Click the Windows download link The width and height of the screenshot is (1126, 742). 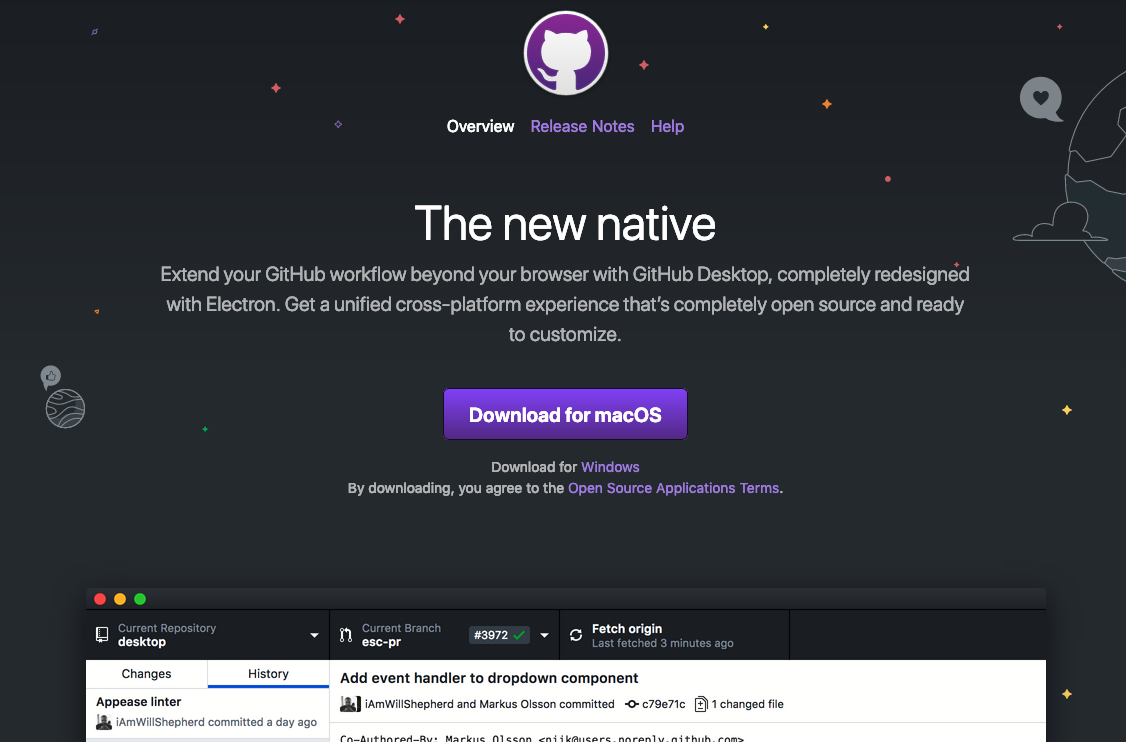tap(610, 466)
